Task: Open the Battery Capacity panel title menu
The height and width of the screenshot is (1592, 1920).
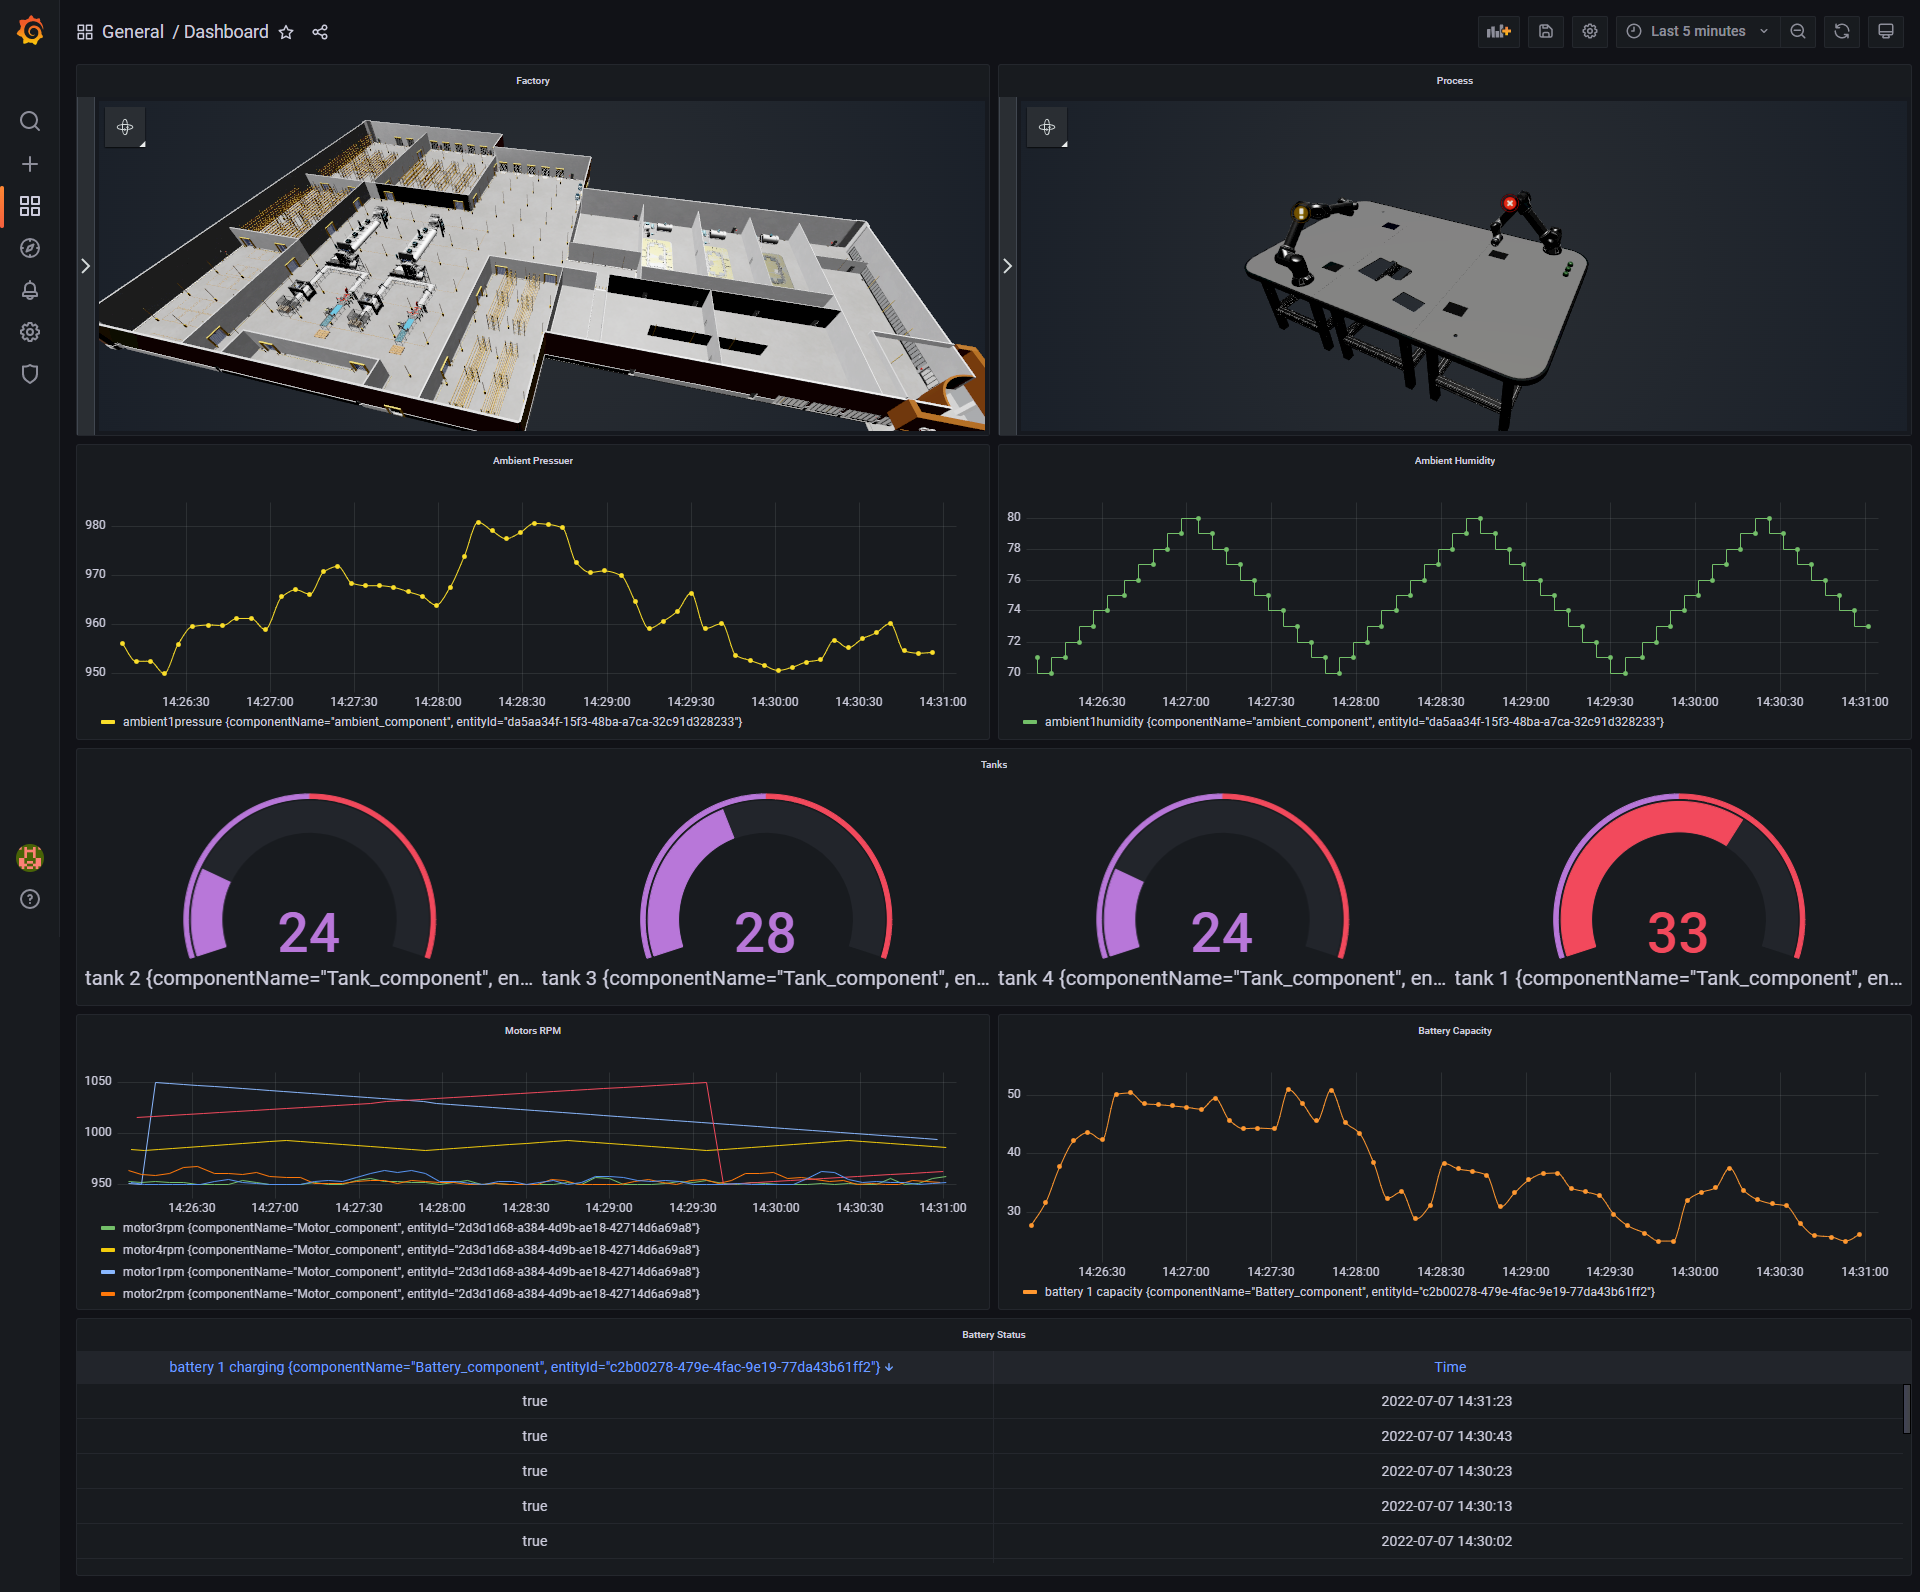Action: 1454,1031
